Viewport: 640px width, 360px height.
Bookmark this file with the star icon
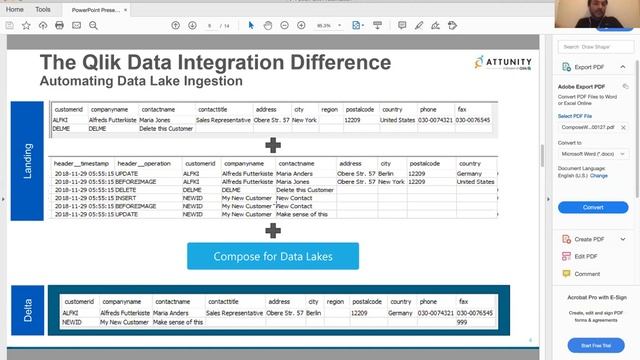tap(26, 25)
